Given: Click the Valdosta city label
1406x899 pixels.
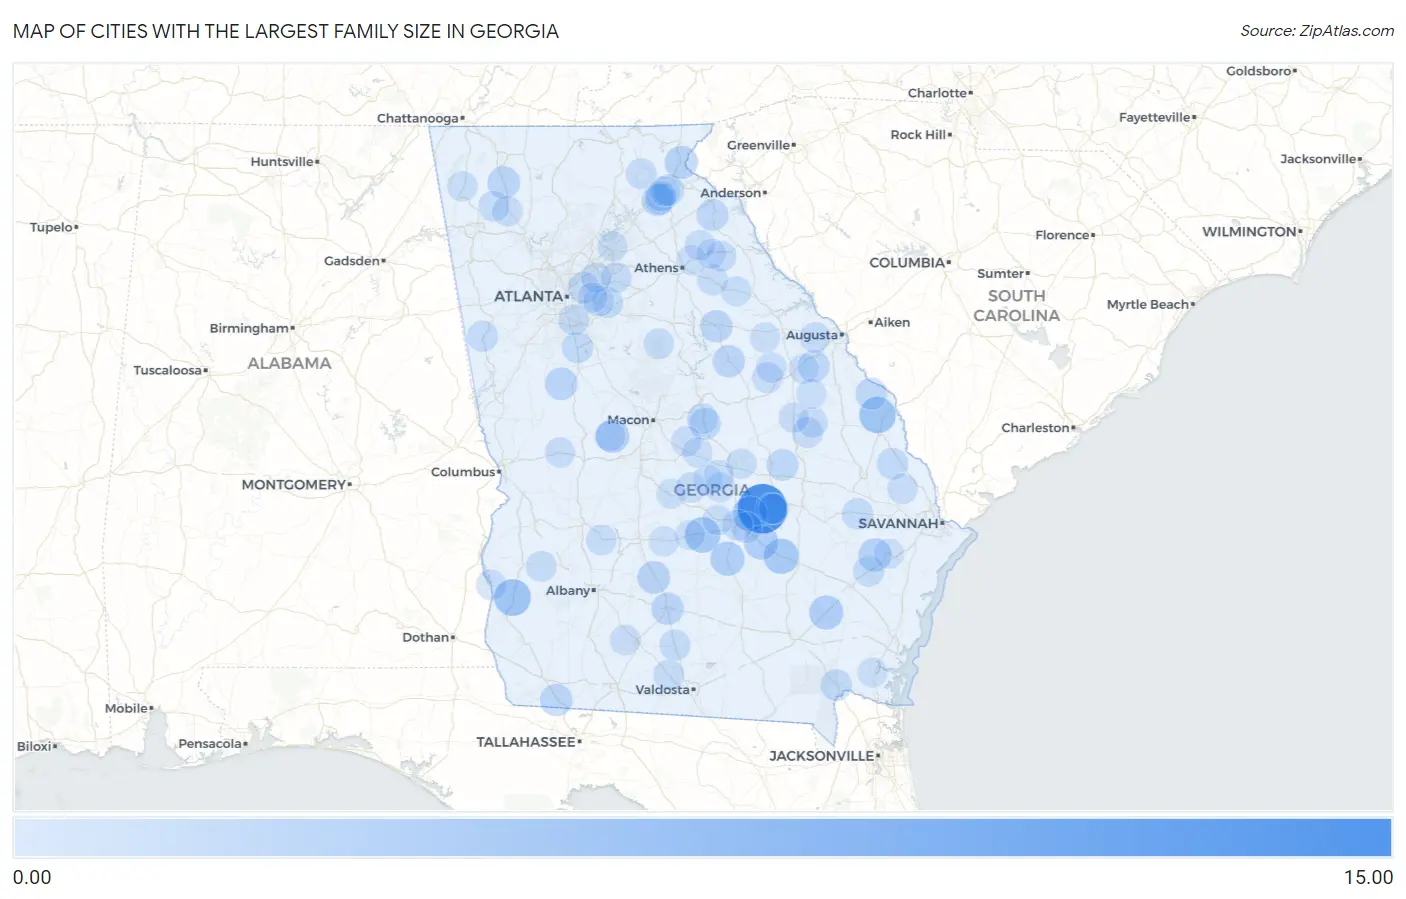Looking at the screenshot, I should click(663, 690).
